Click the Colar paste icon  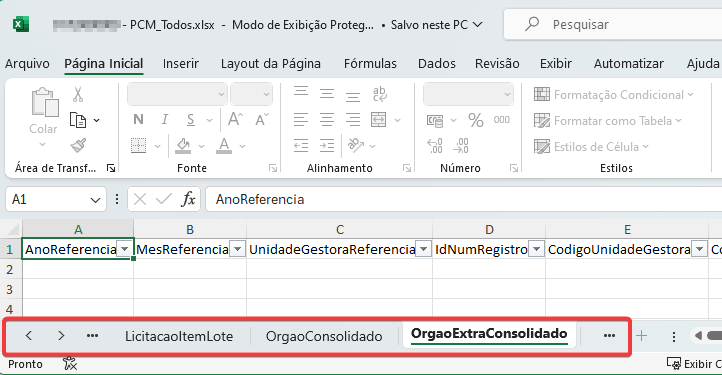click(x=44, y=102)
